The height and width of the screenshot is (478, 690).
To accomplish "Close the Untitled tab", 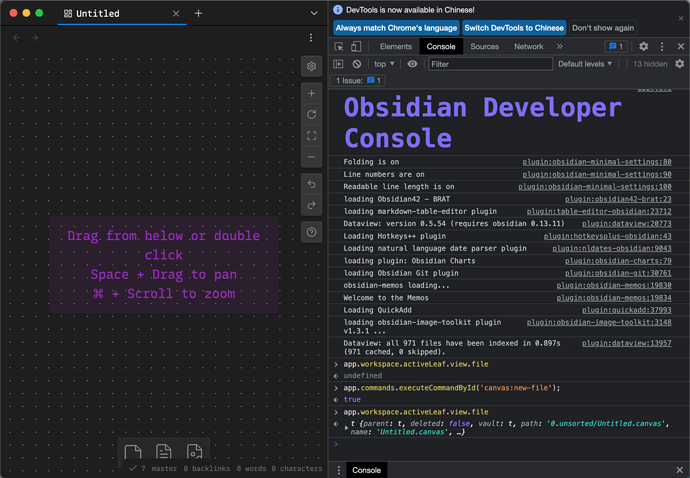I will (176, 14).
